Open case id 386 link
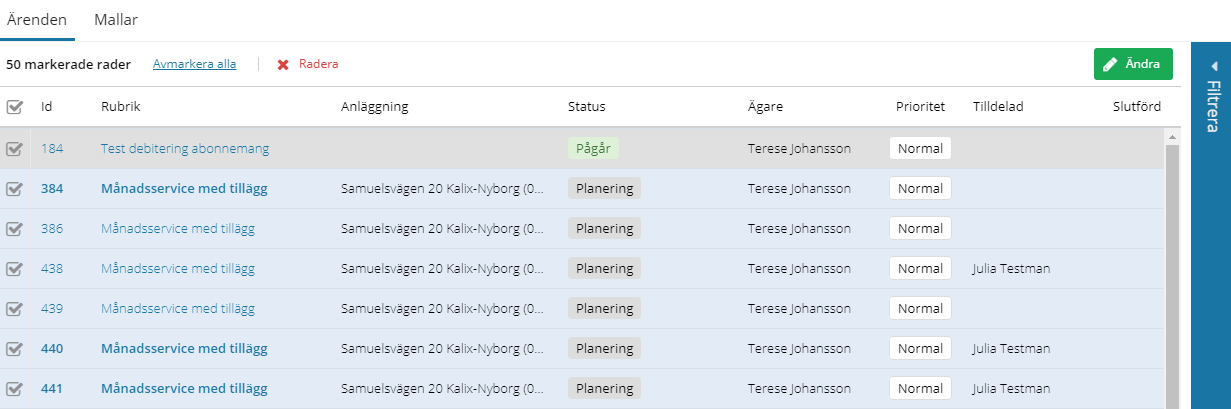The image size is (1231, 409). click(x=52, y=228)
